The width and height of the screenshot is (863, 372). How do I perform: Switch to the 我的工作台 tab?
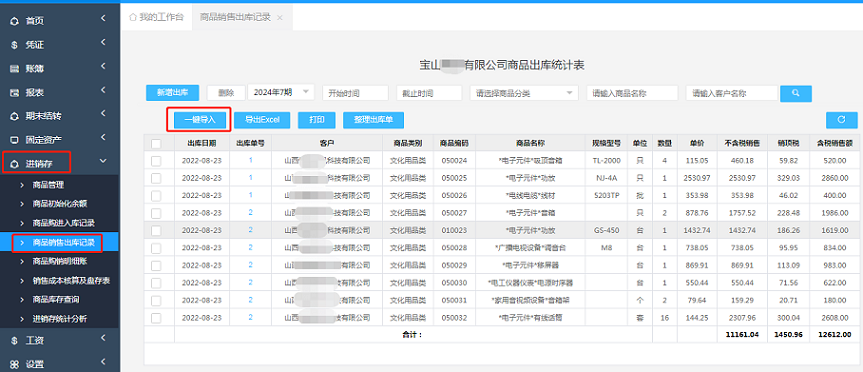156,17
